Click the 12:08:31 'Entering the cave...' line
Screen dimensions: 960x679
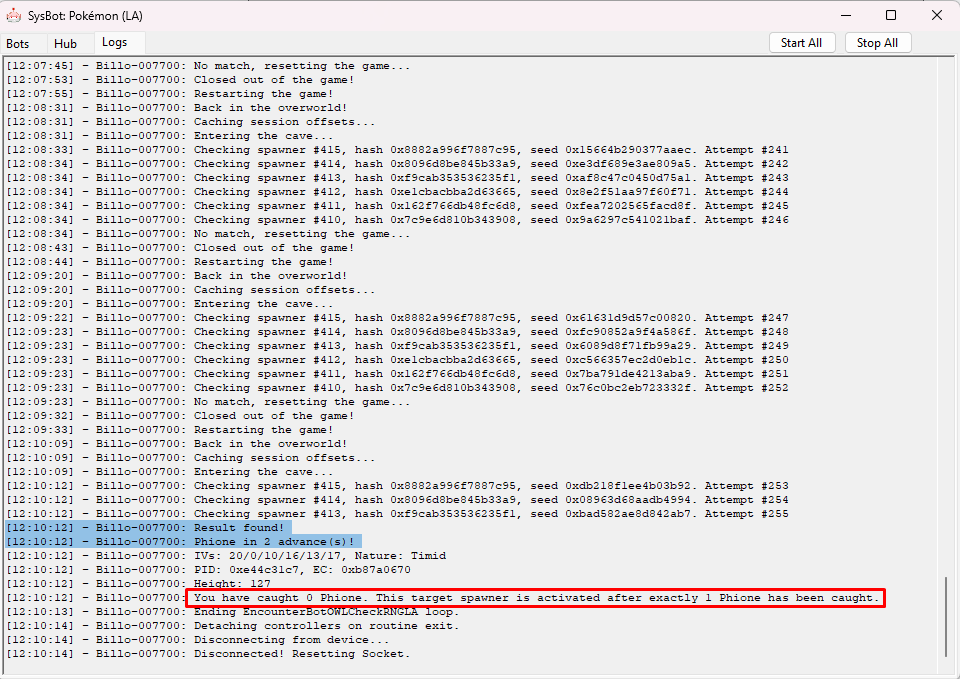click(170, 136)
